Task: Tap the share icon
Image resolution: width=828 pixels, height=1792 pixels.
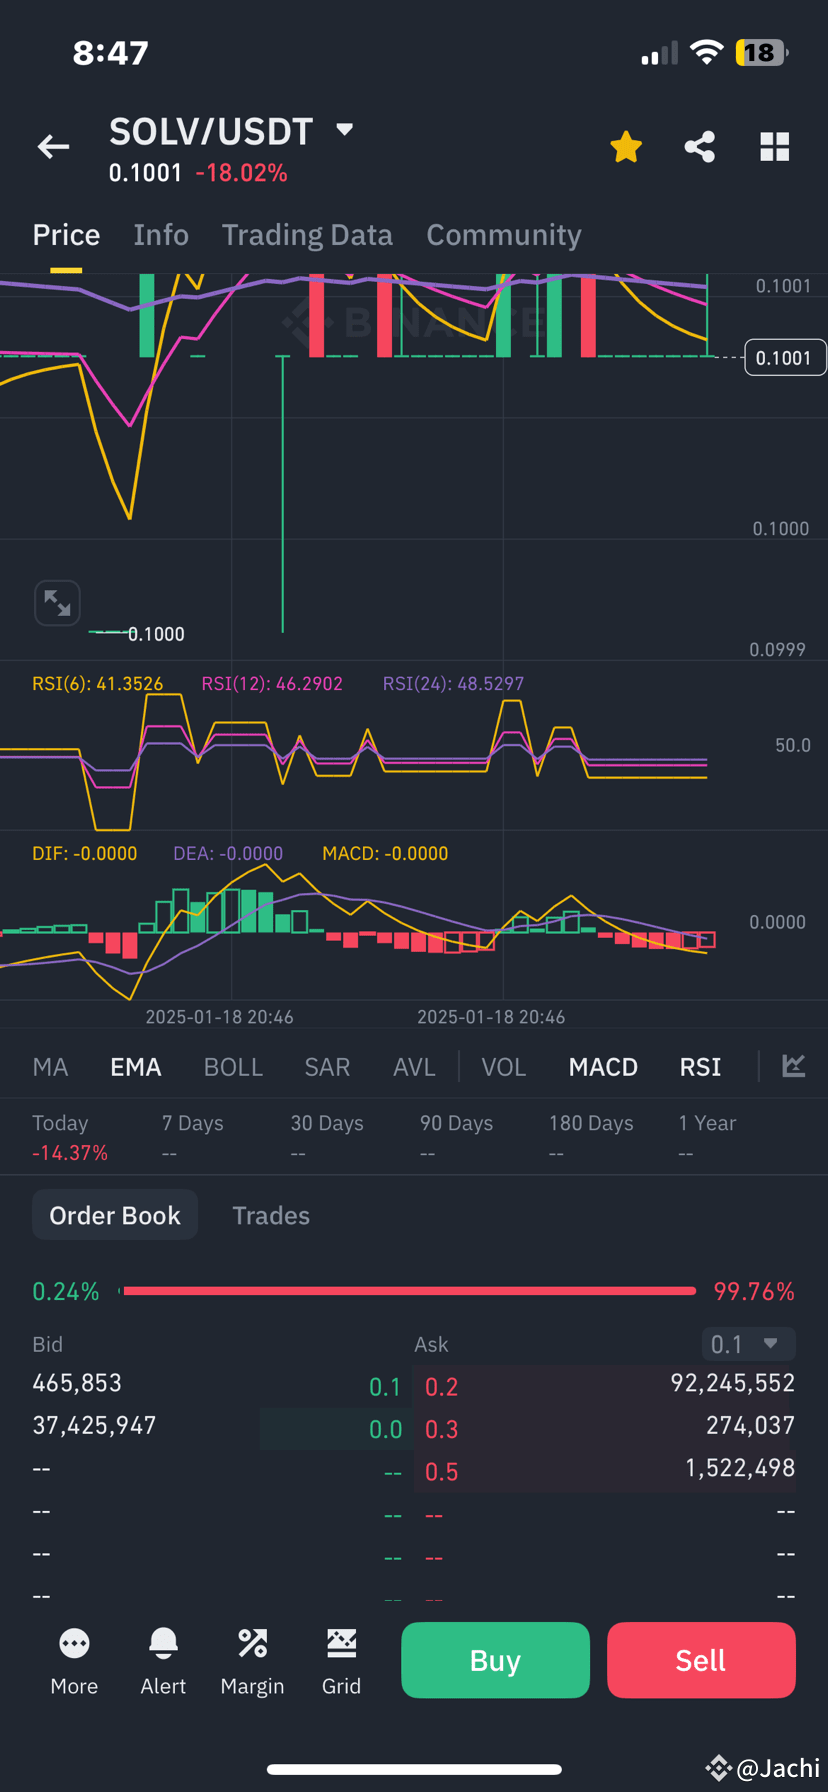Action: tap(700, 147)
